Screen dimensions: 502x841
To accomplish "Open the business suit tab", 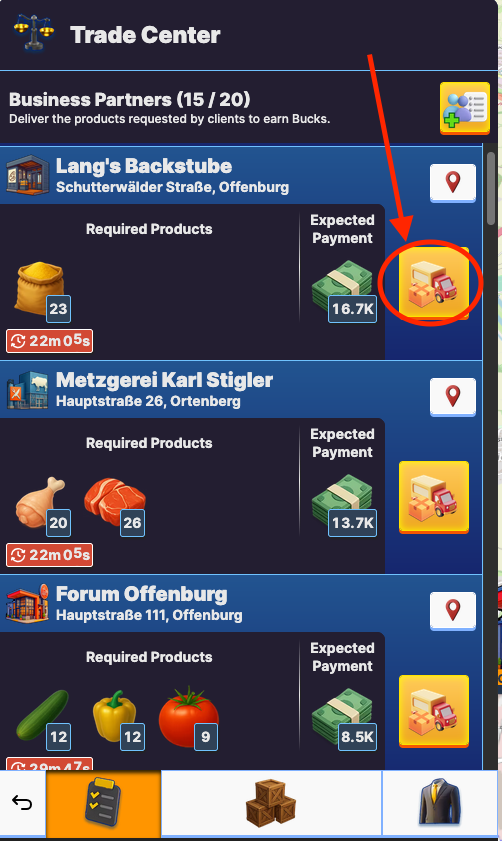I will pos(439,803).
